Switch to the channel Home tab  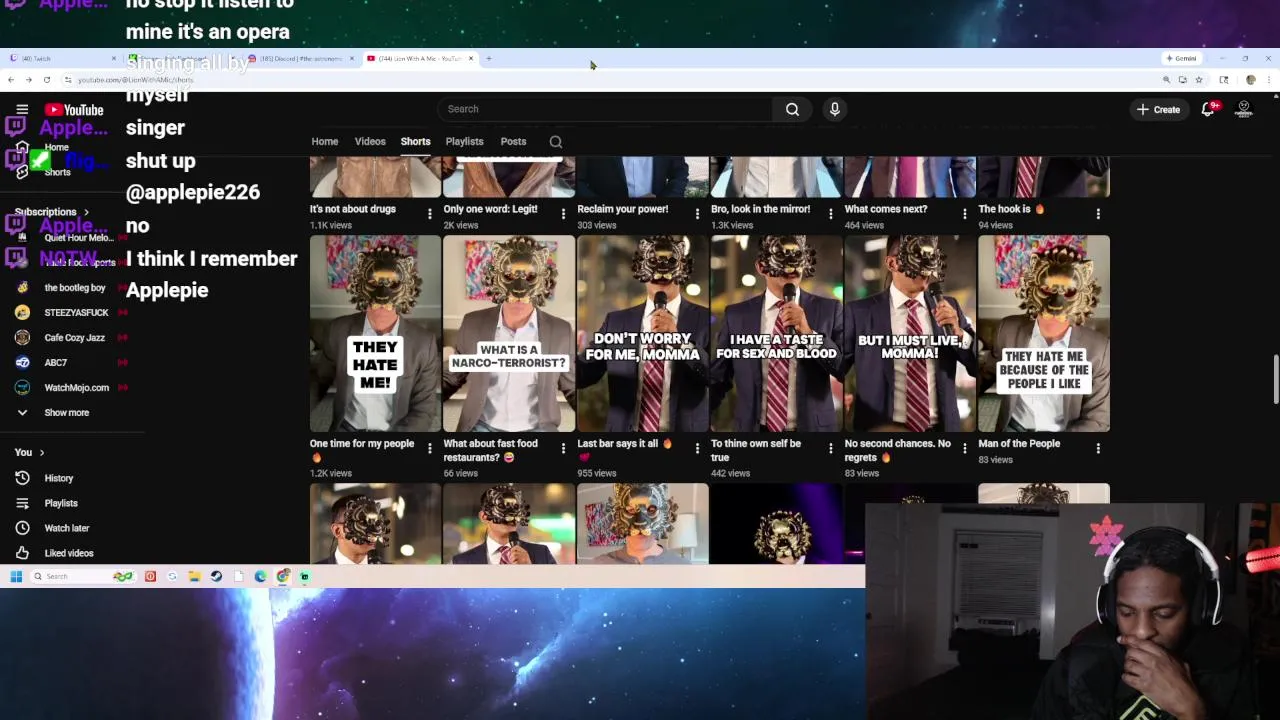pyautogui.click(x=325, y=142)
